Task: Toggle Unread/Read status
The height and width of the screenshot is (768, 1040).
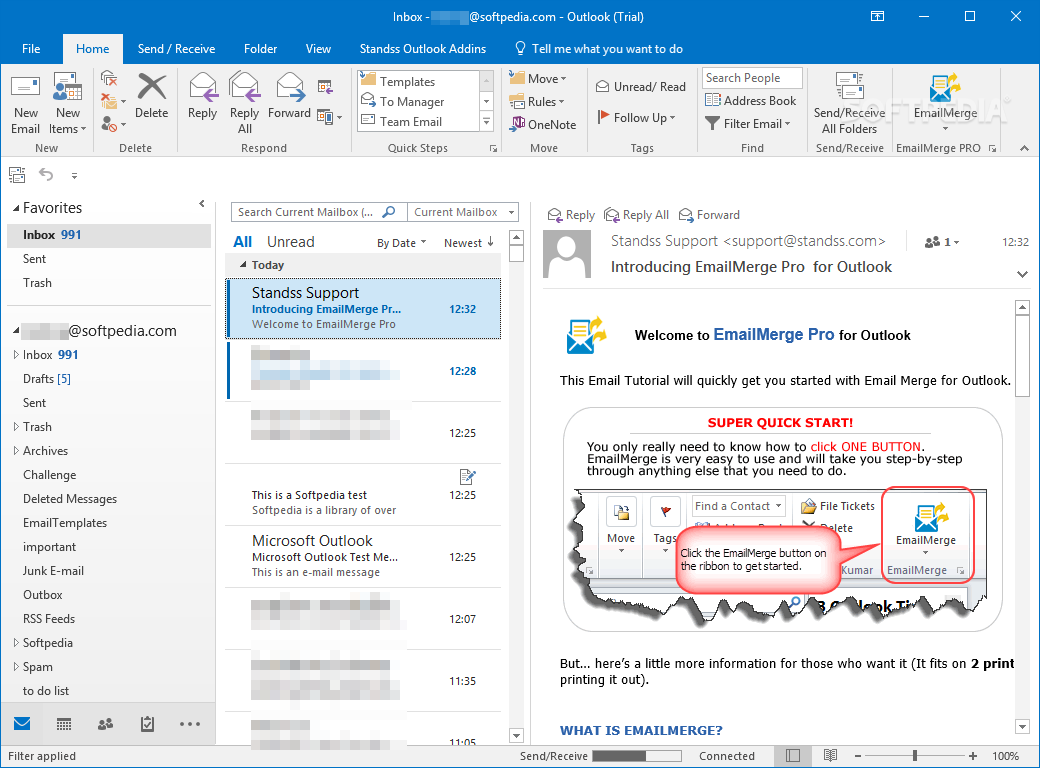Action: point(641,86)
